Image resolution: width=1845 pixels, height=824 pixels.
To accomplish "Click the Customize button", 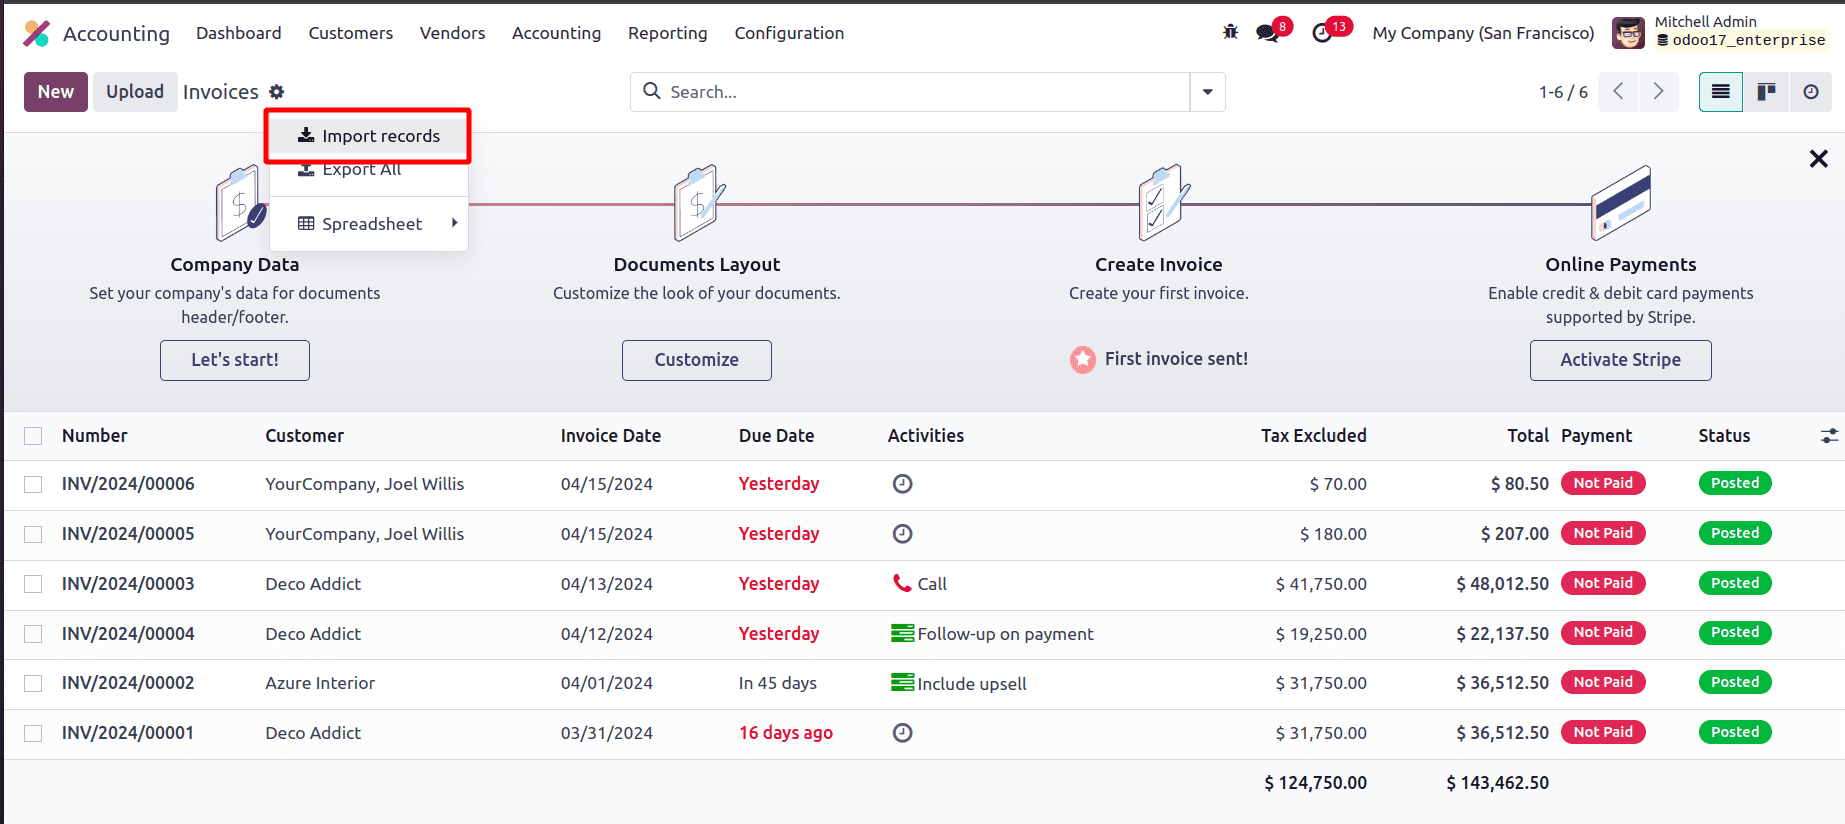I will pos(697,360).
